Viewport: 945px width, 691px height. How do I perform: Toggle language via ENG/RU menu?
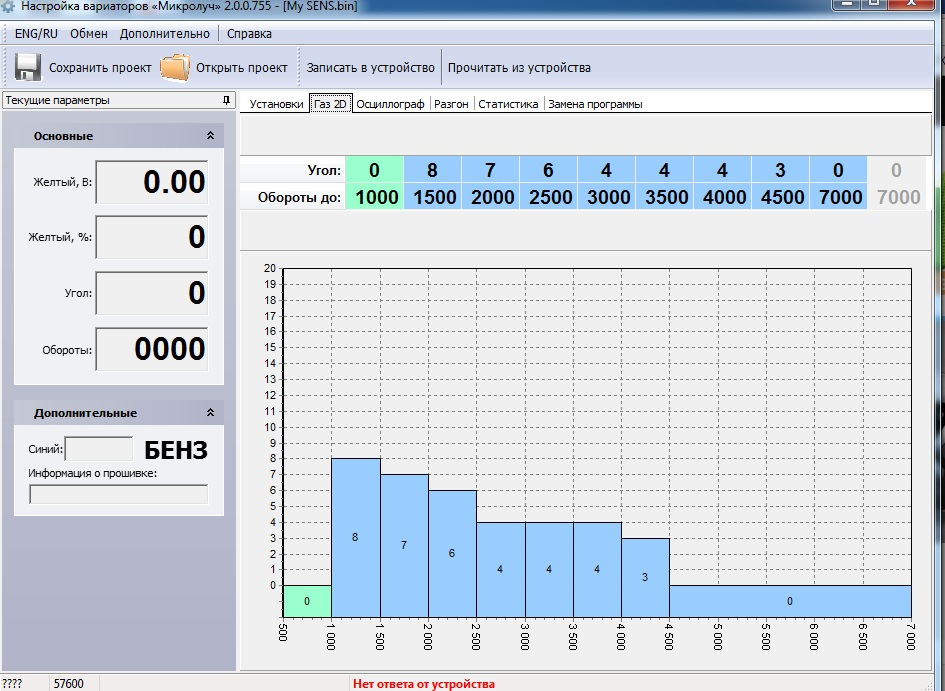36,33
